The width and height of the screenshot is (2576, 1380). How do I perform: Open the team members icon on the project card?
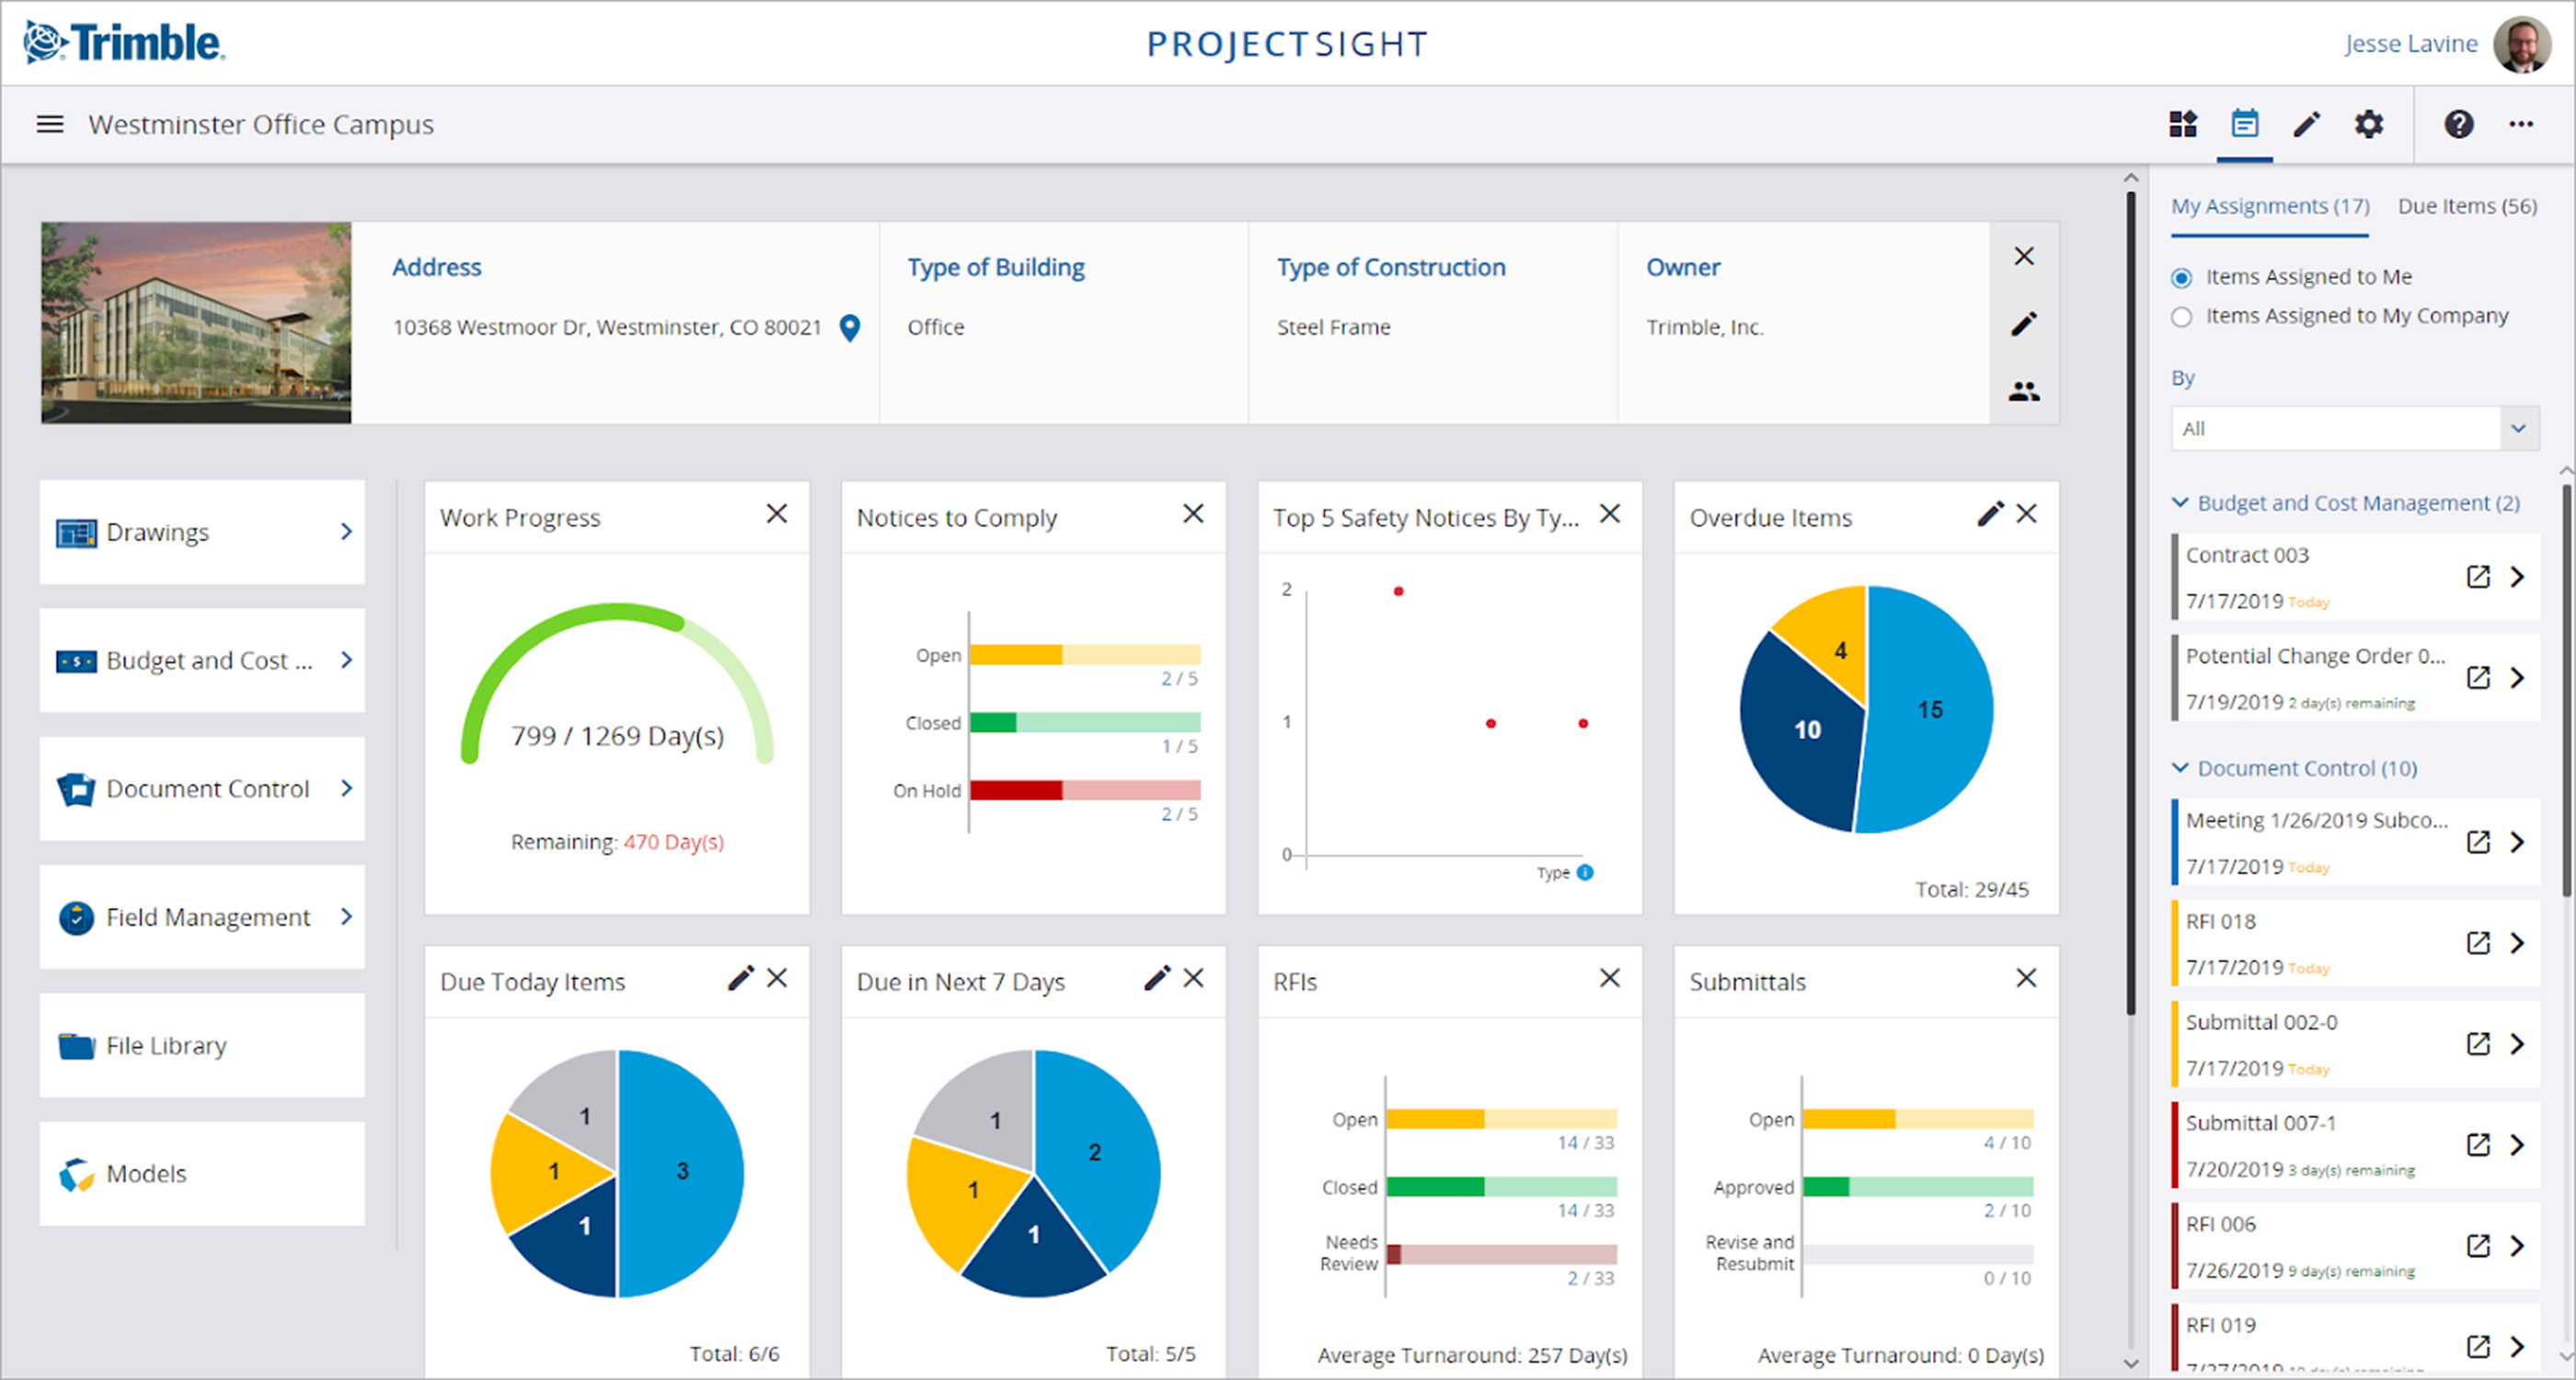tap(2024, 392)
